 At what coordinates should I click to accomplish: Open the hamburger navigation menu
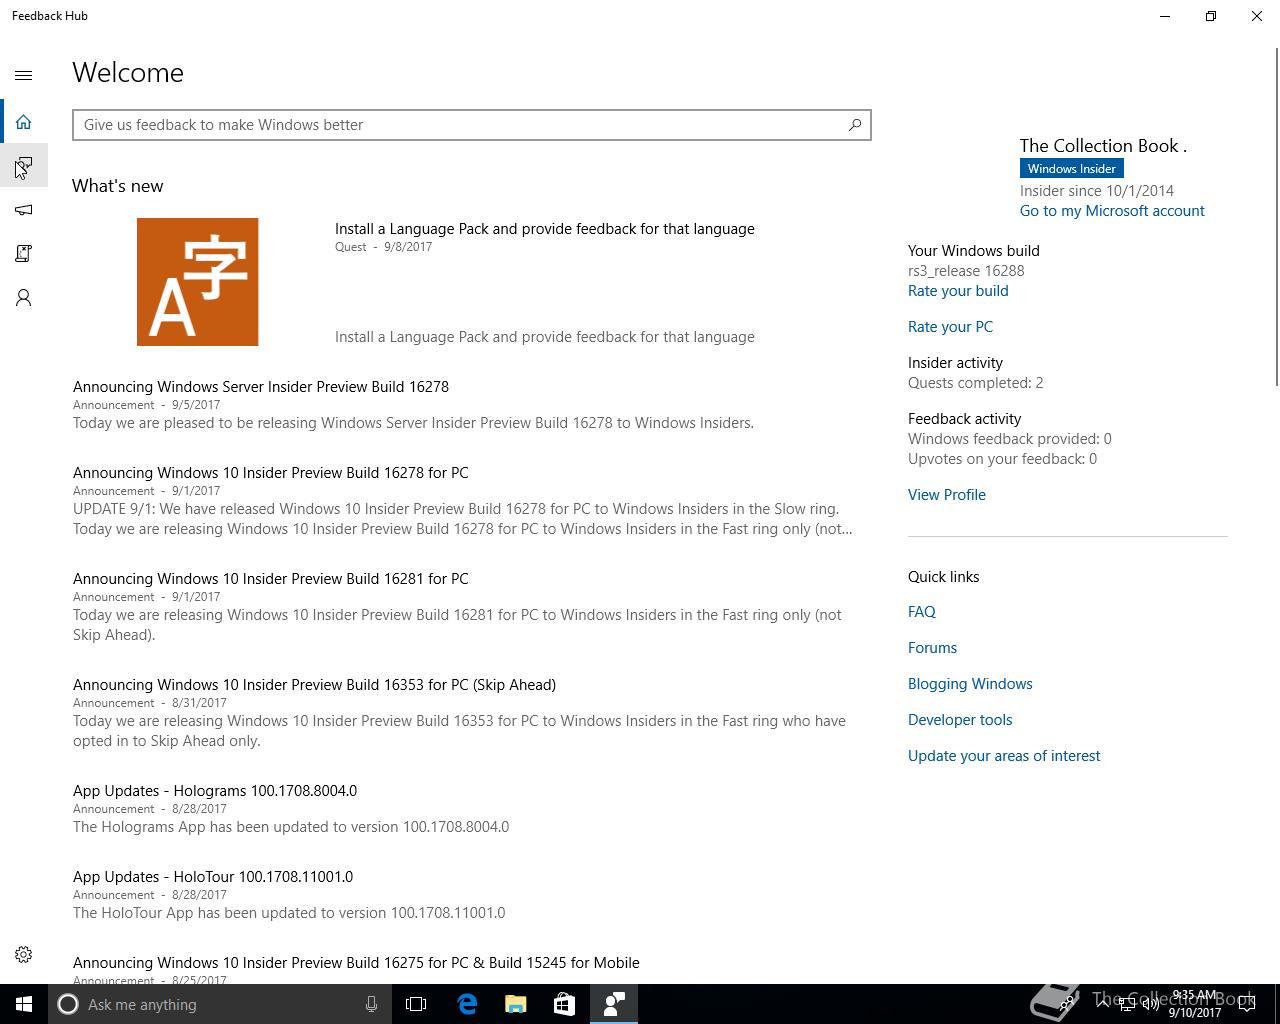(24, 75)
